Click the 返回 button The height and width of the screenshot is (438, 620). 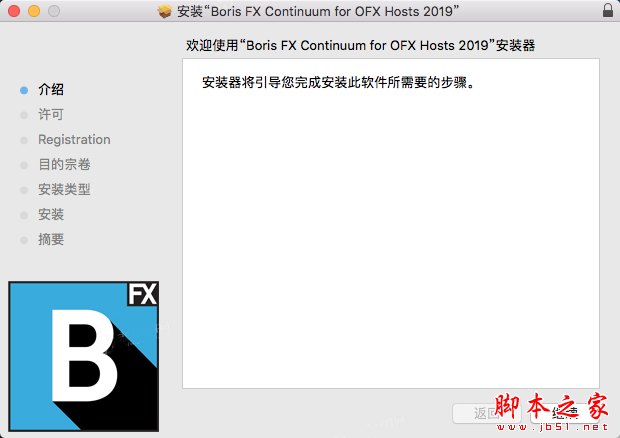point(487,413)
